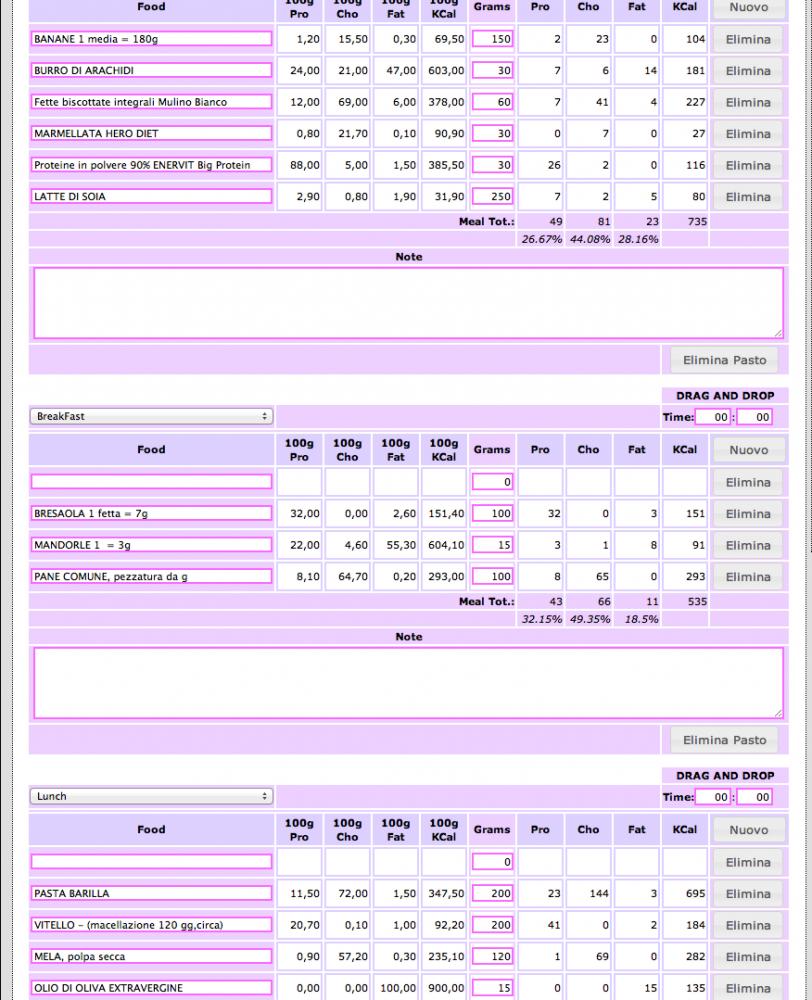Click the Lunch time hours field
The width and height of the screenshot is (812, 1000).
pos(713,797)
